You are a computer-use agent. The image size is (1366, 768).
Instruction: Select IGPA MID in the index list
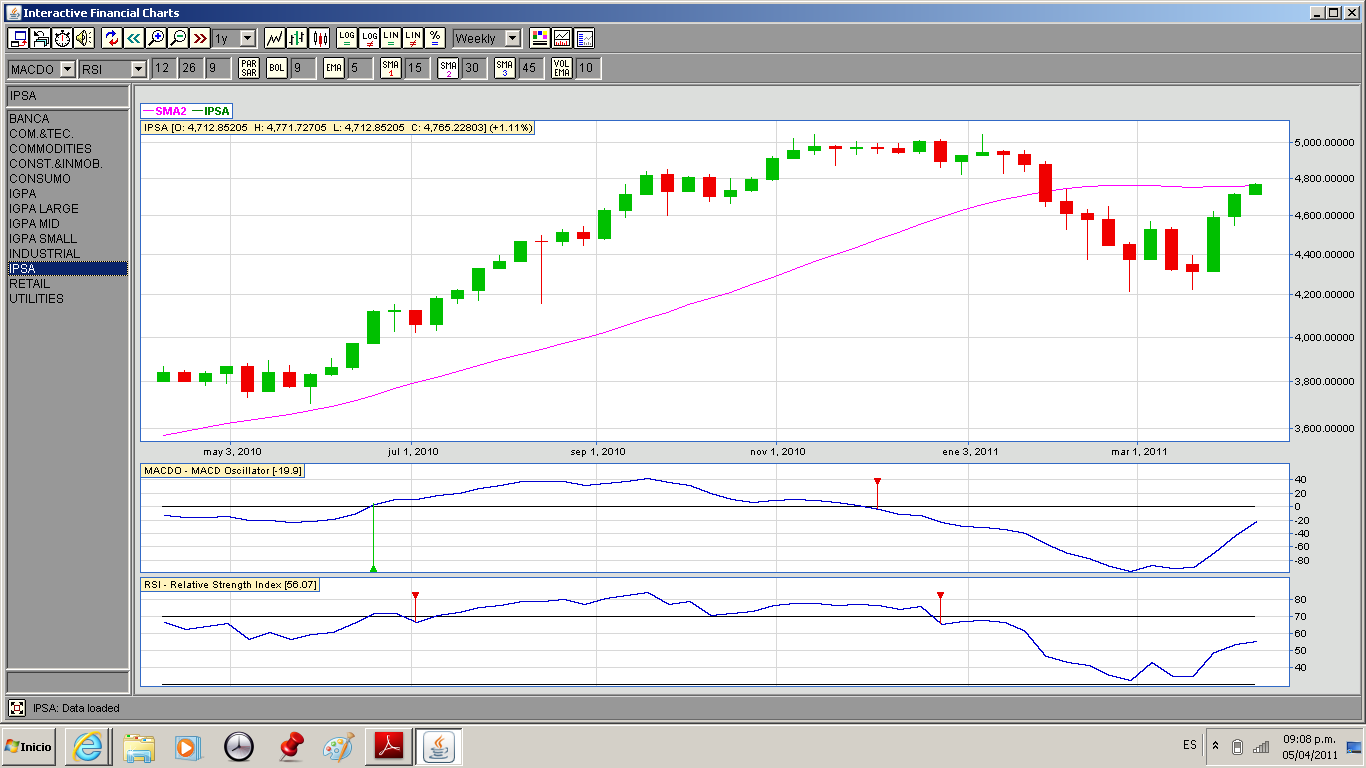point(67,224)
